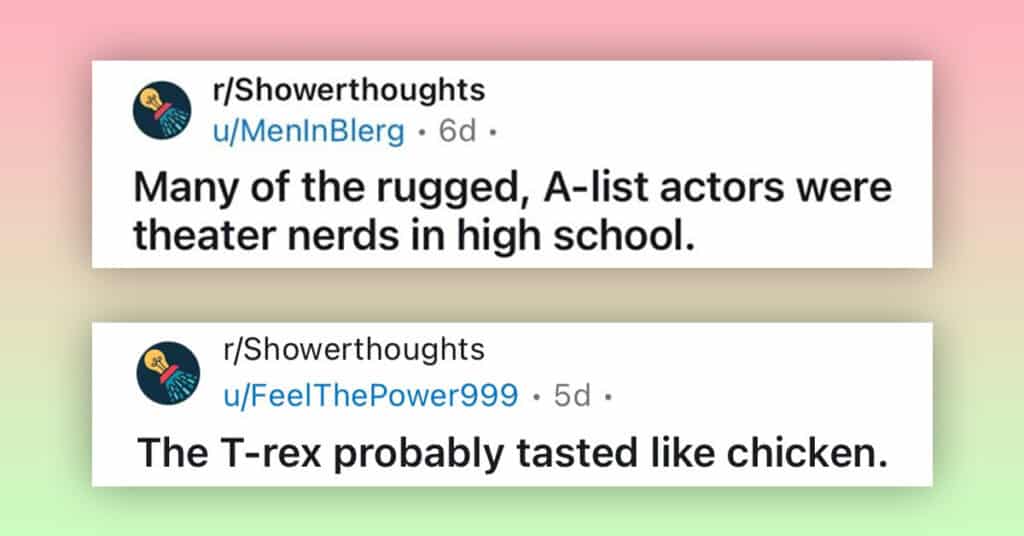Open the post about rugged A-list actors
The image size is (1024, 536).
(512, 211)
